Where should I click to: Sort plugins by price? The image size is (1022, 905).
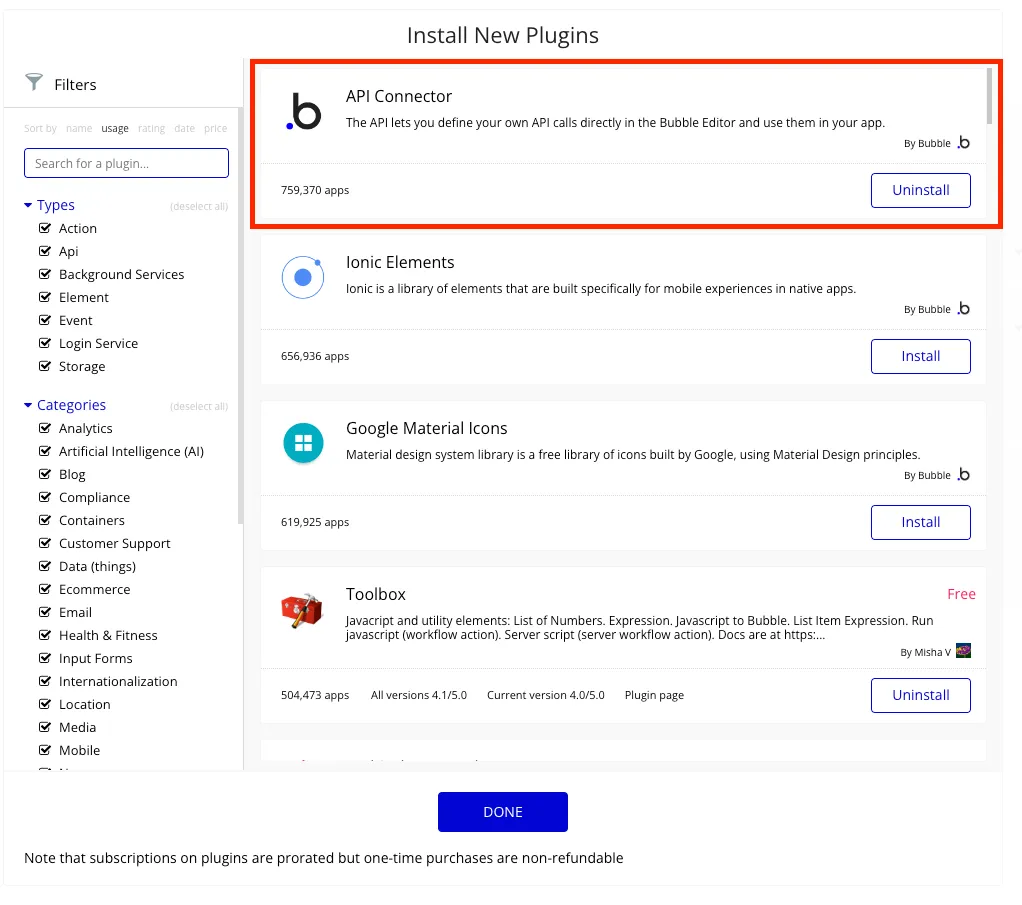[x=215, y=128]
